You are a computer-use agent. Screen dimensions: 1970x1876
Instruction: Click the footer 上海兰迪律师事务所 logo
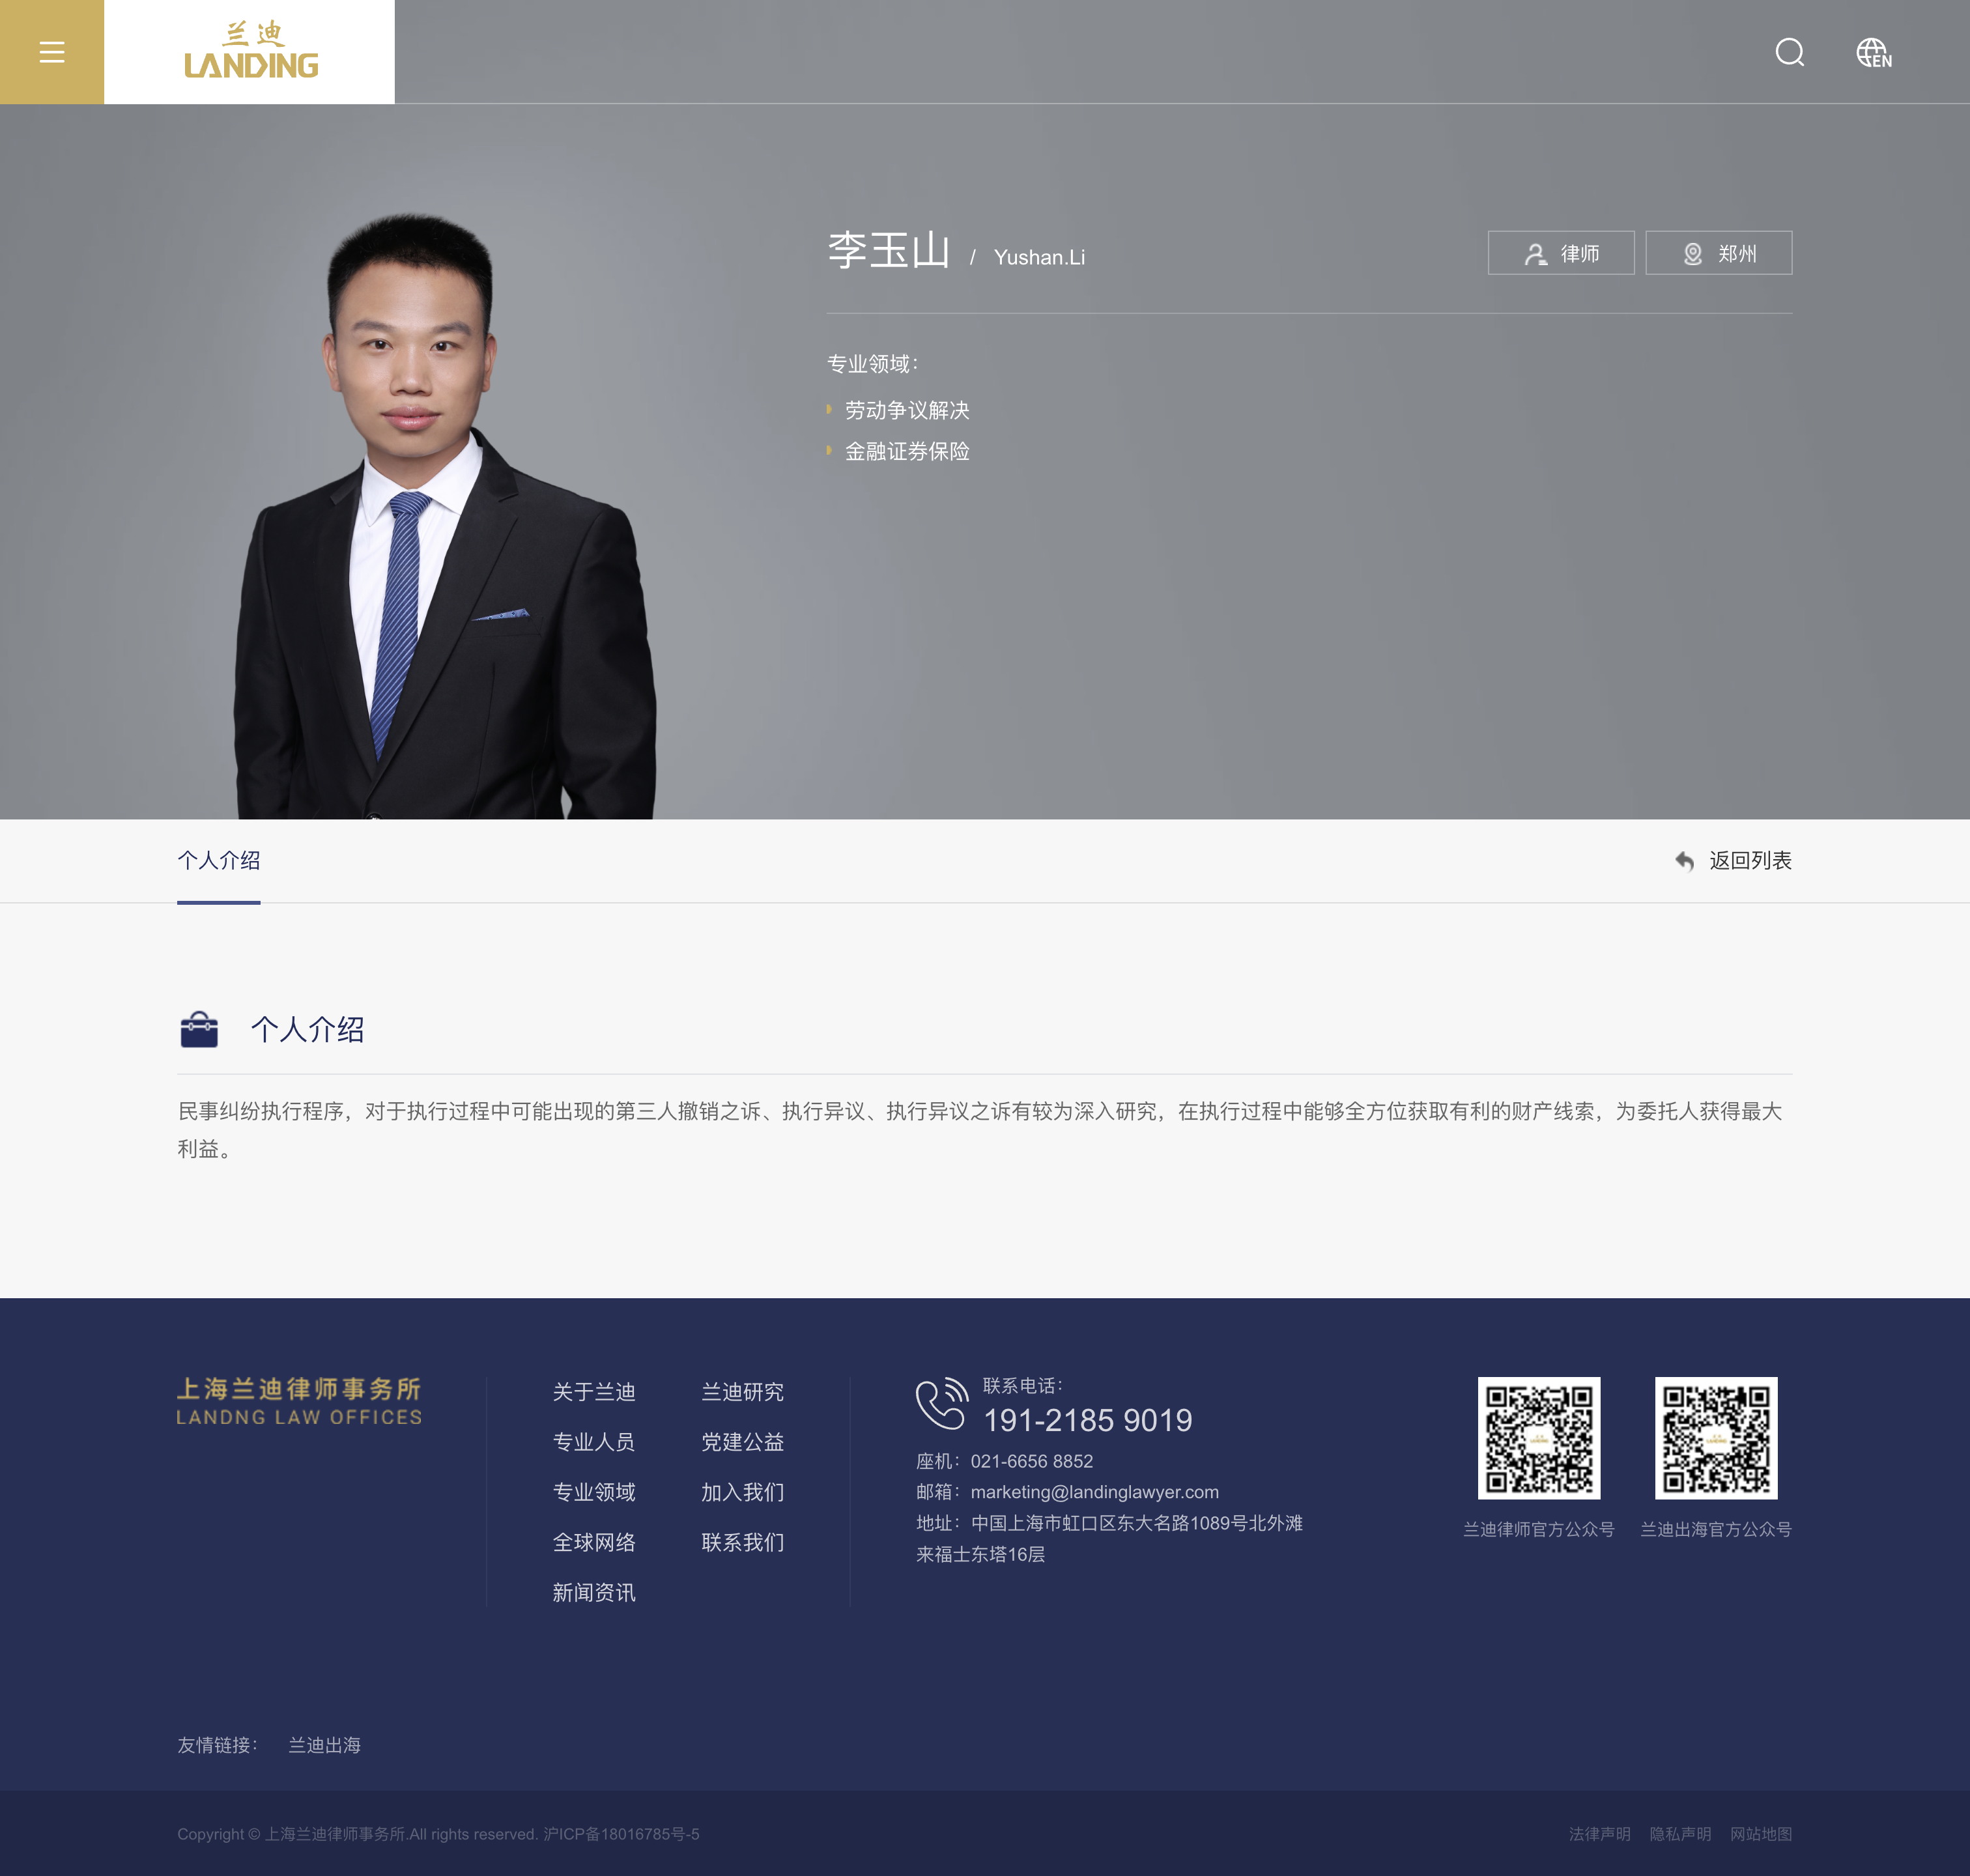299,1401
